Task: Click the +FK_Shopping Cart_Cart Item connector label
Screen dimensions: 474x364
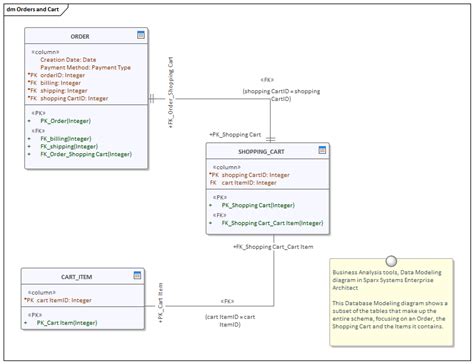Action: (273, 247)
